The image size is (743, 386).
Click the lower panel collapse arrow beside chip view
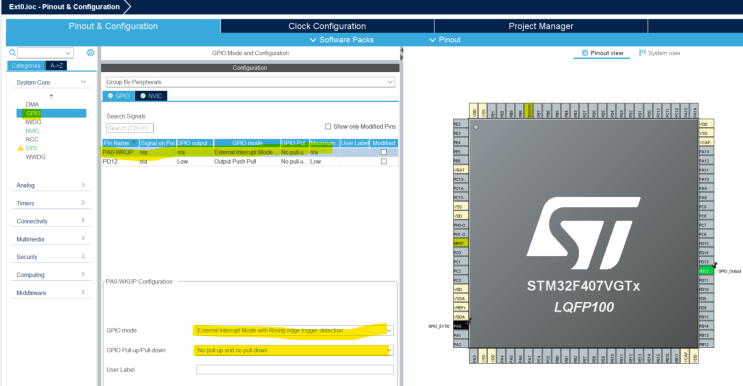tap(402, 58)
